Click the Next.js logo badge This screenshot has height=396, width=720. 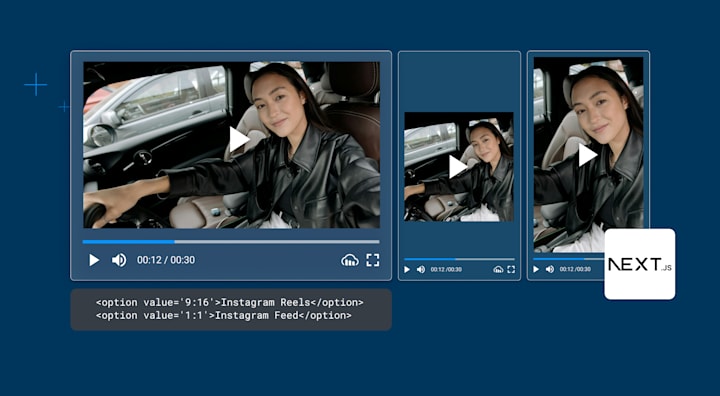click(x=640, y=264)
